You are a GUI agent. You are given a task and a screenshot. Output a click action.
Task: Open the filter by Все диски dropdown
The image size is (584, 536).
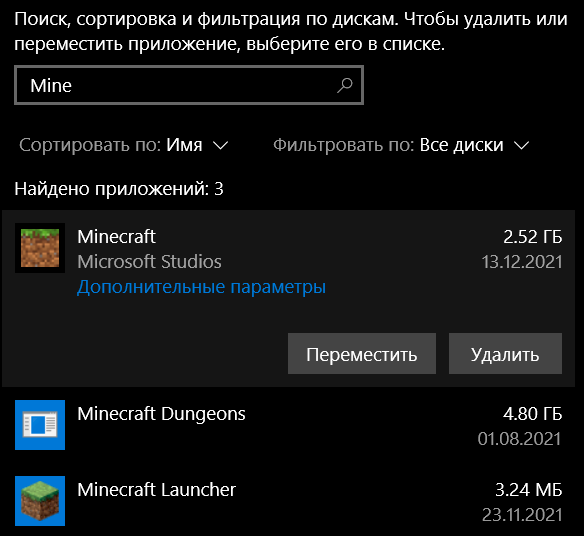(x=401, y=145)
